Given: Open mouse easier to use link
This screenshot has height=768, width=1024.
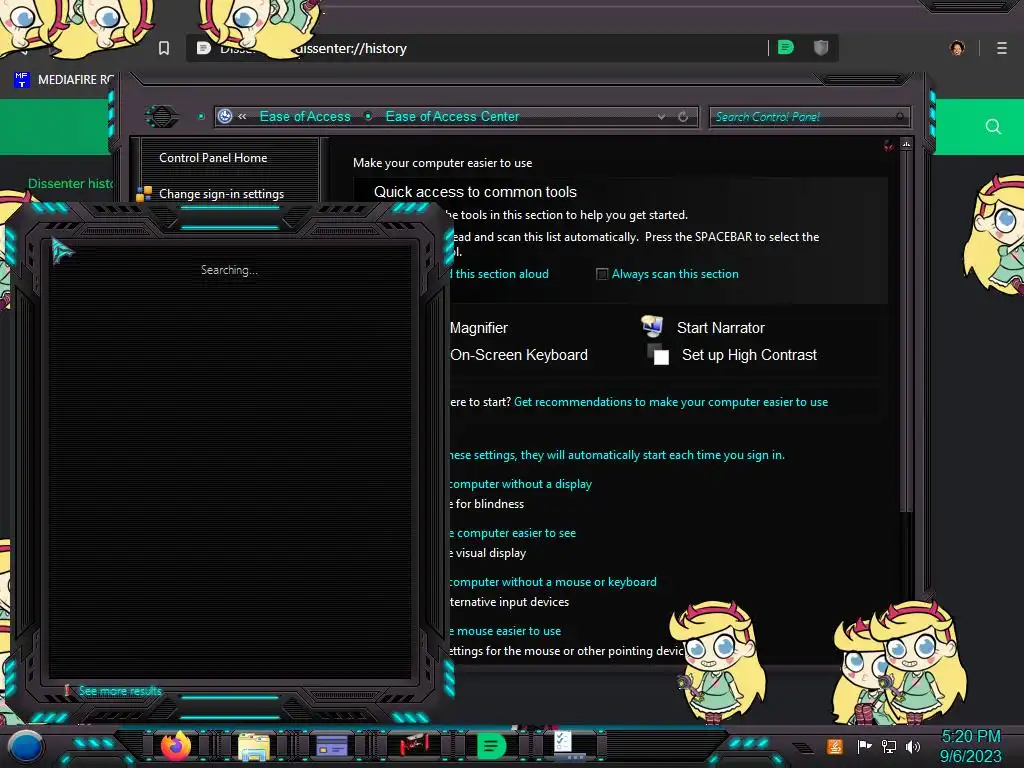Looking at the screenshot, I should coord(505,631).
